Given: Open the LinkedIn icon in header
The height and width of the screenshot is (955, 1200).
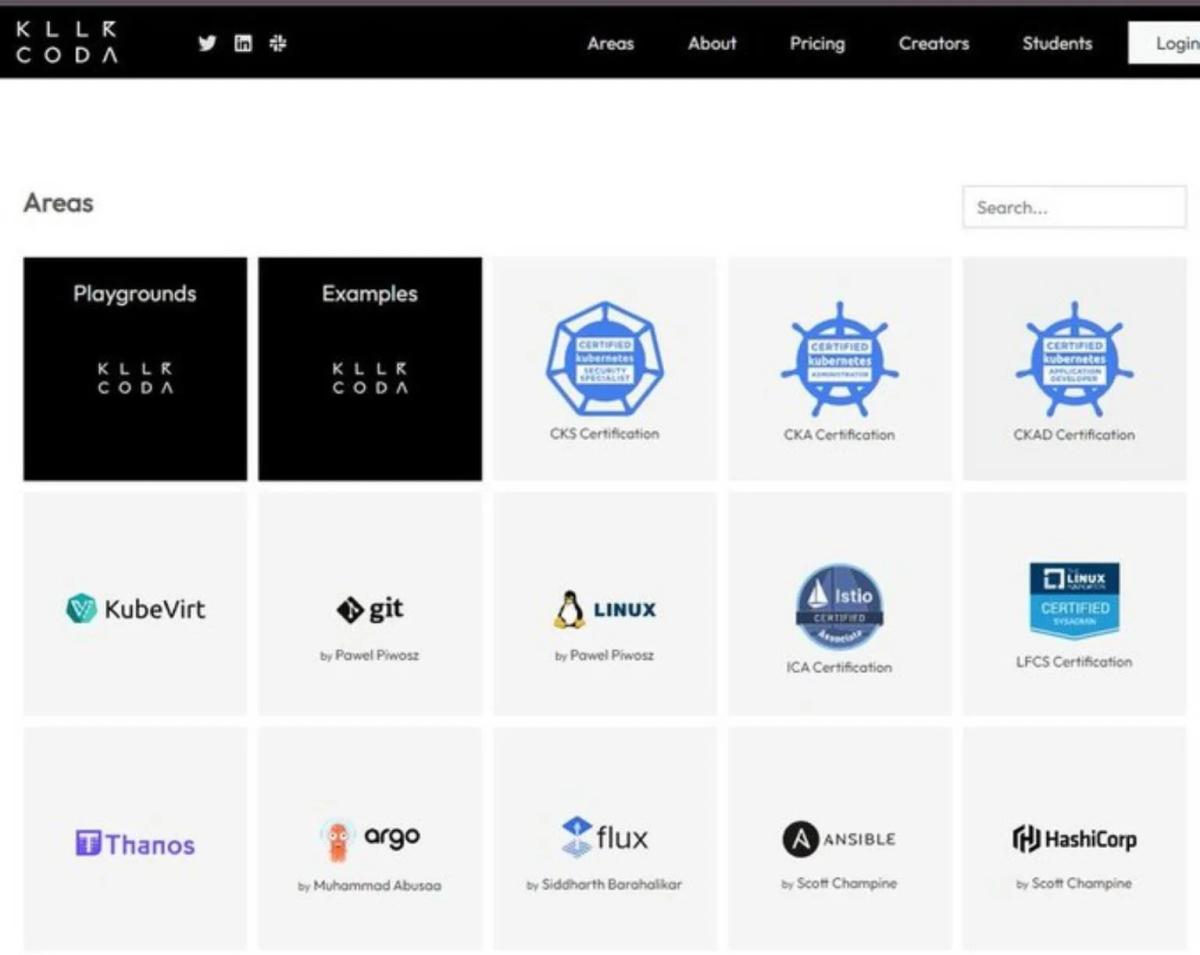Looking at the screenshot, I should click(242, 43).
